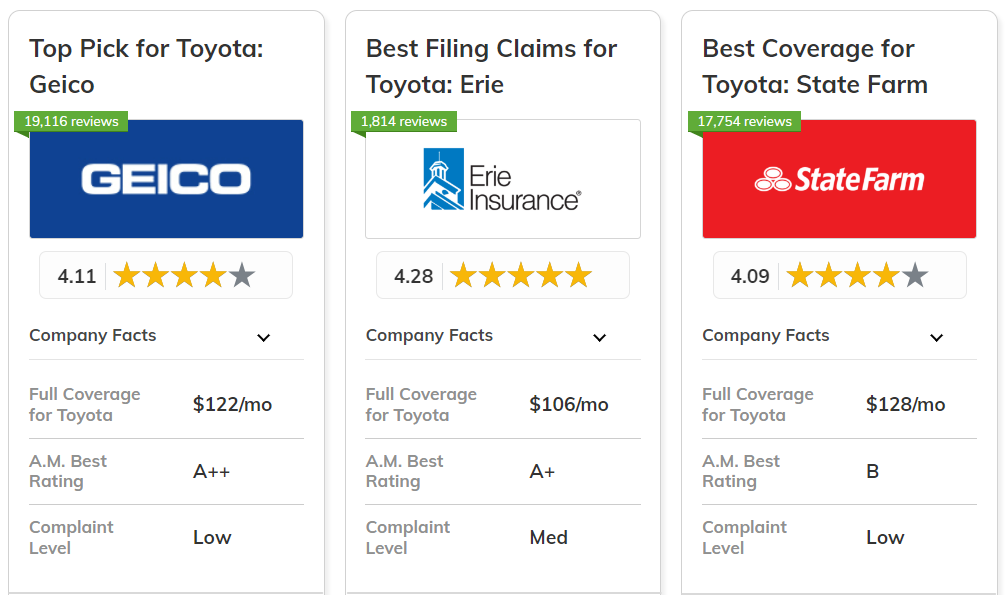This screenshot has height=595, width=1005.
Task: Click the Erie Insurance logo
Action: 502,179
